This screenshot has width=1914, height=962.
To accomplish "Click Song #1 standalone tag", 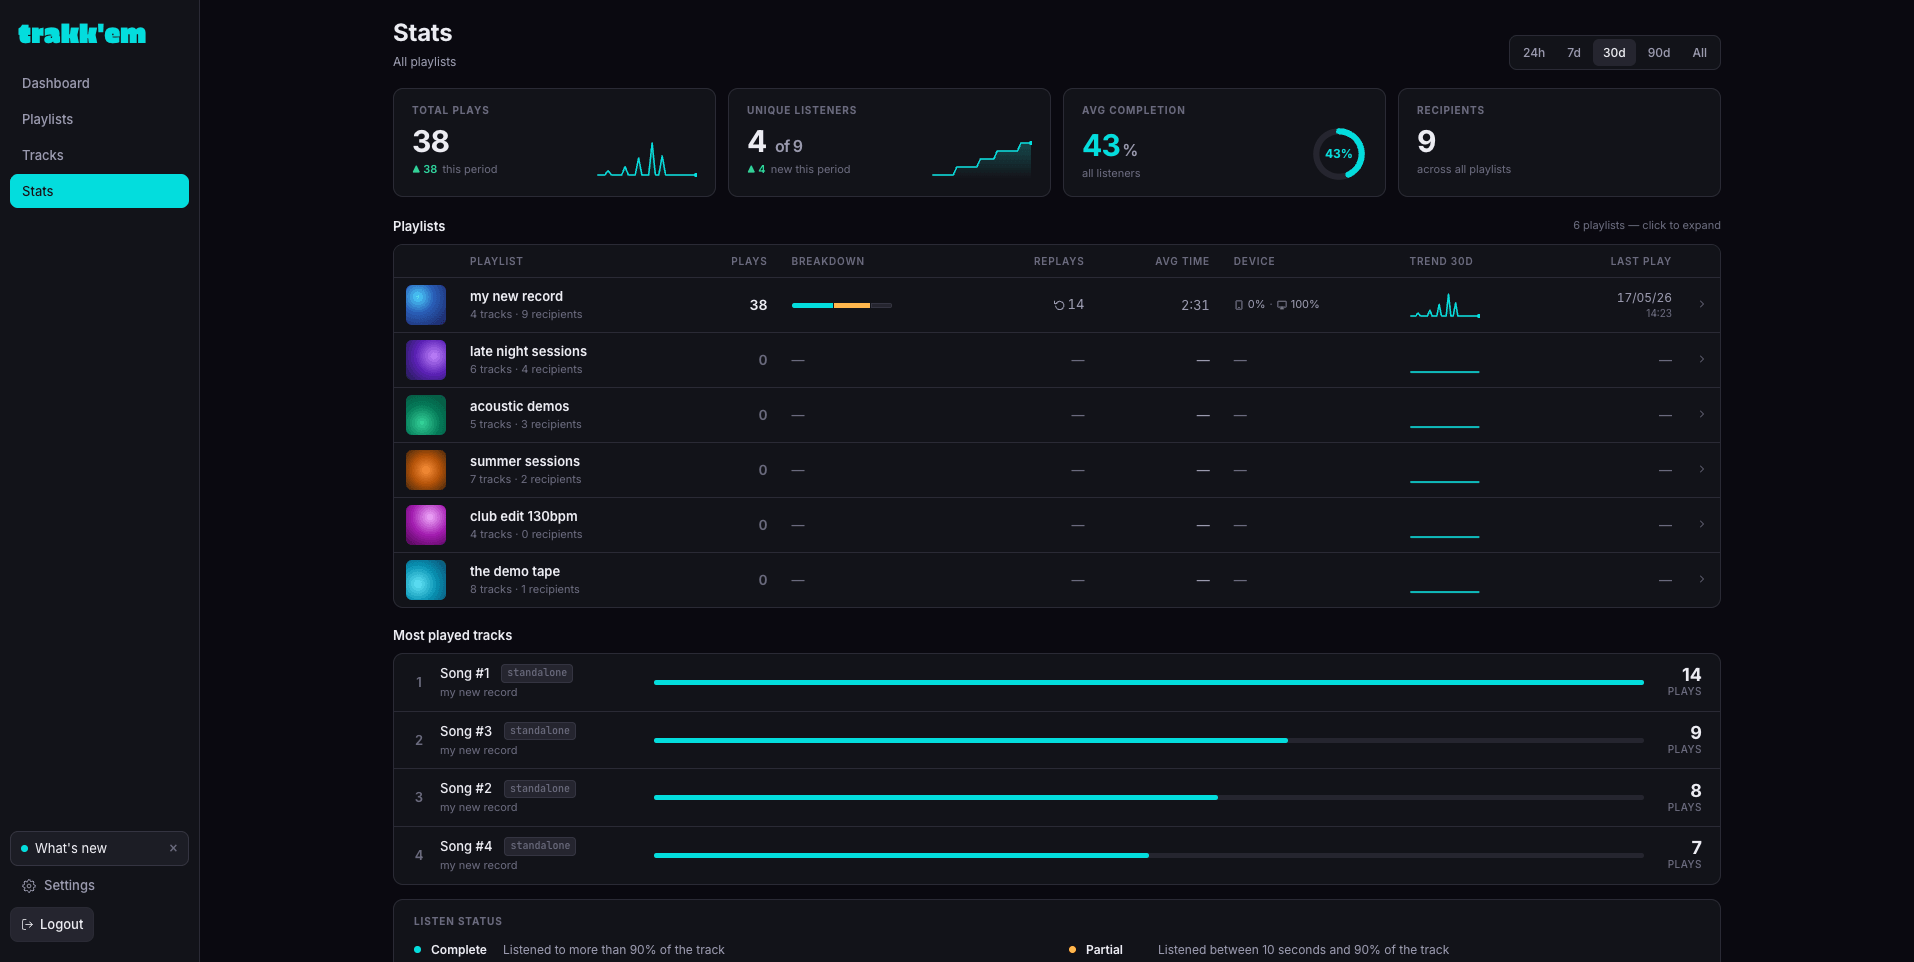I will (x=537, y=673).
